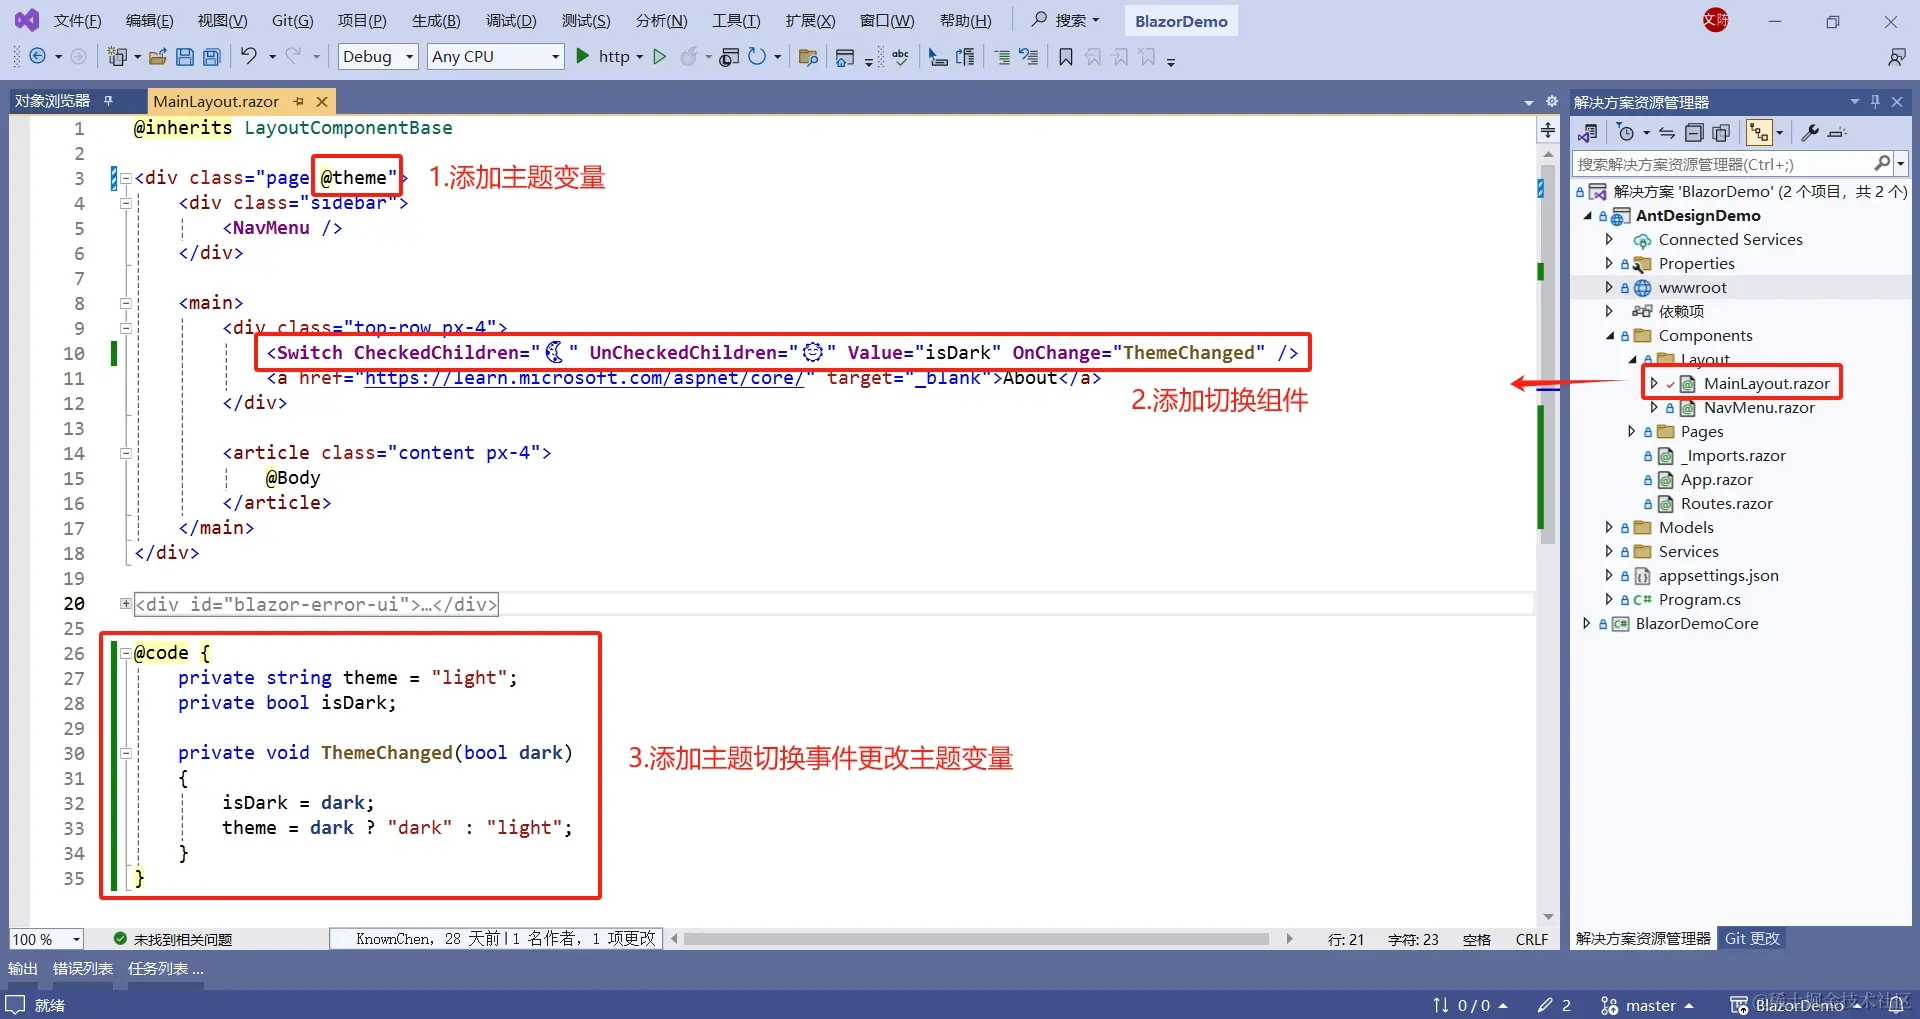
Task: Open the 输出 panel tab
Action: [x=23, y=968]
